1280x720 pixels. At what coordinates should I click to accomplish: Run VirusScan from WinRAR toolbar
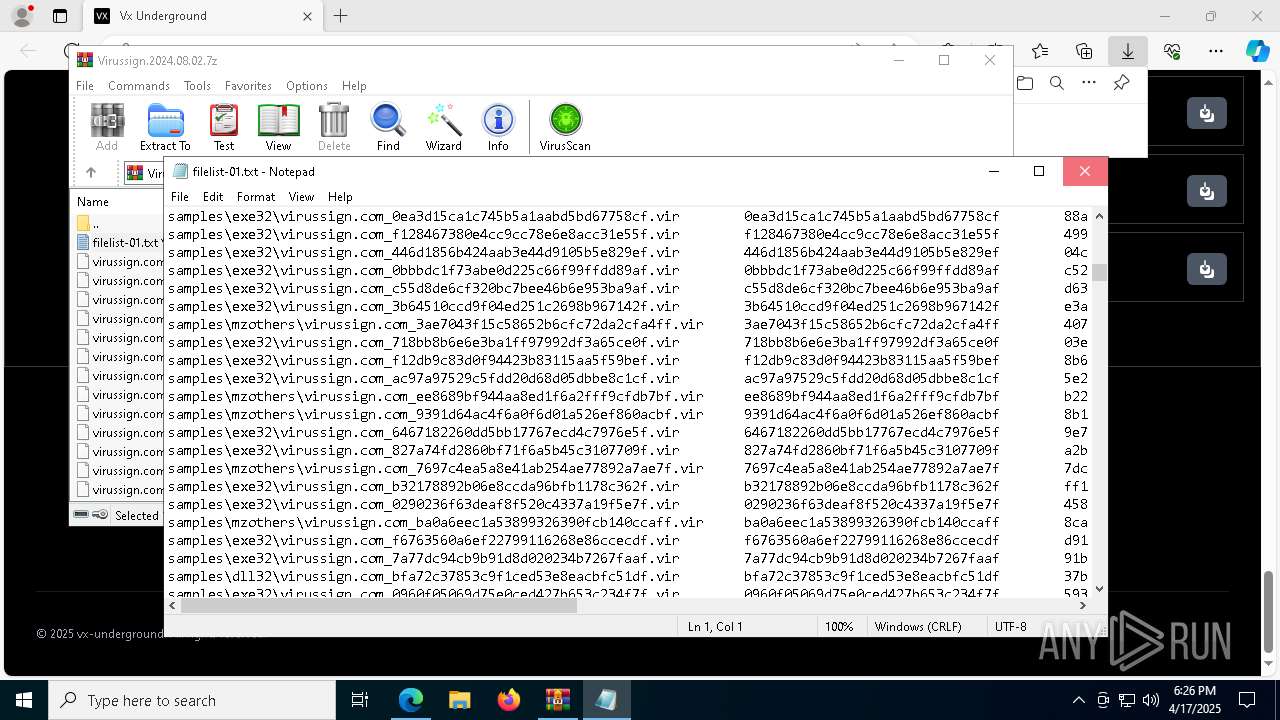click(565, 127)
